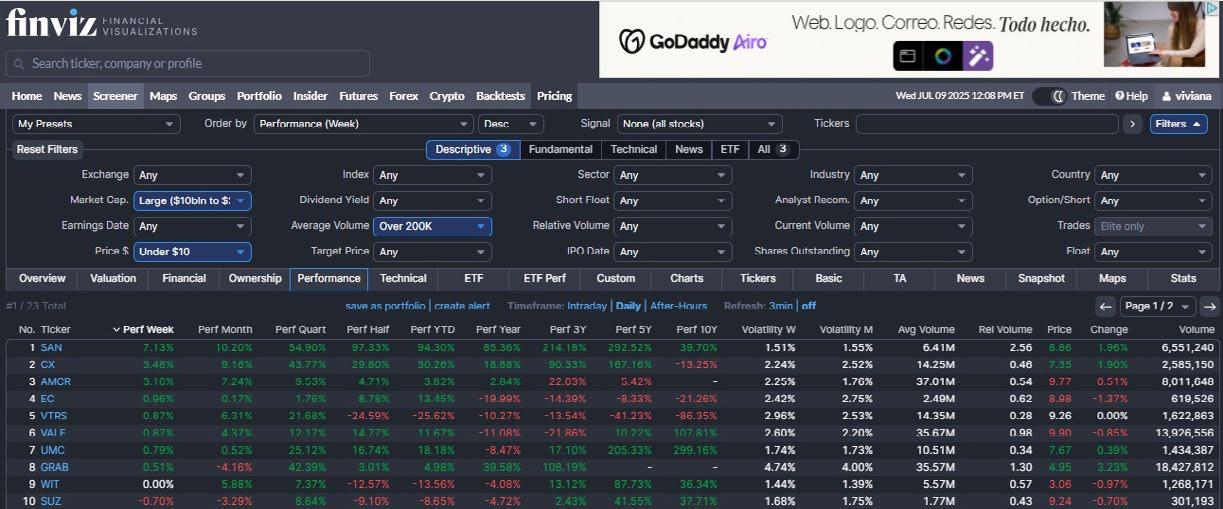The image size is (1223, 509).
Task: Click the search ticker input field
Action: tap(188, 63)
